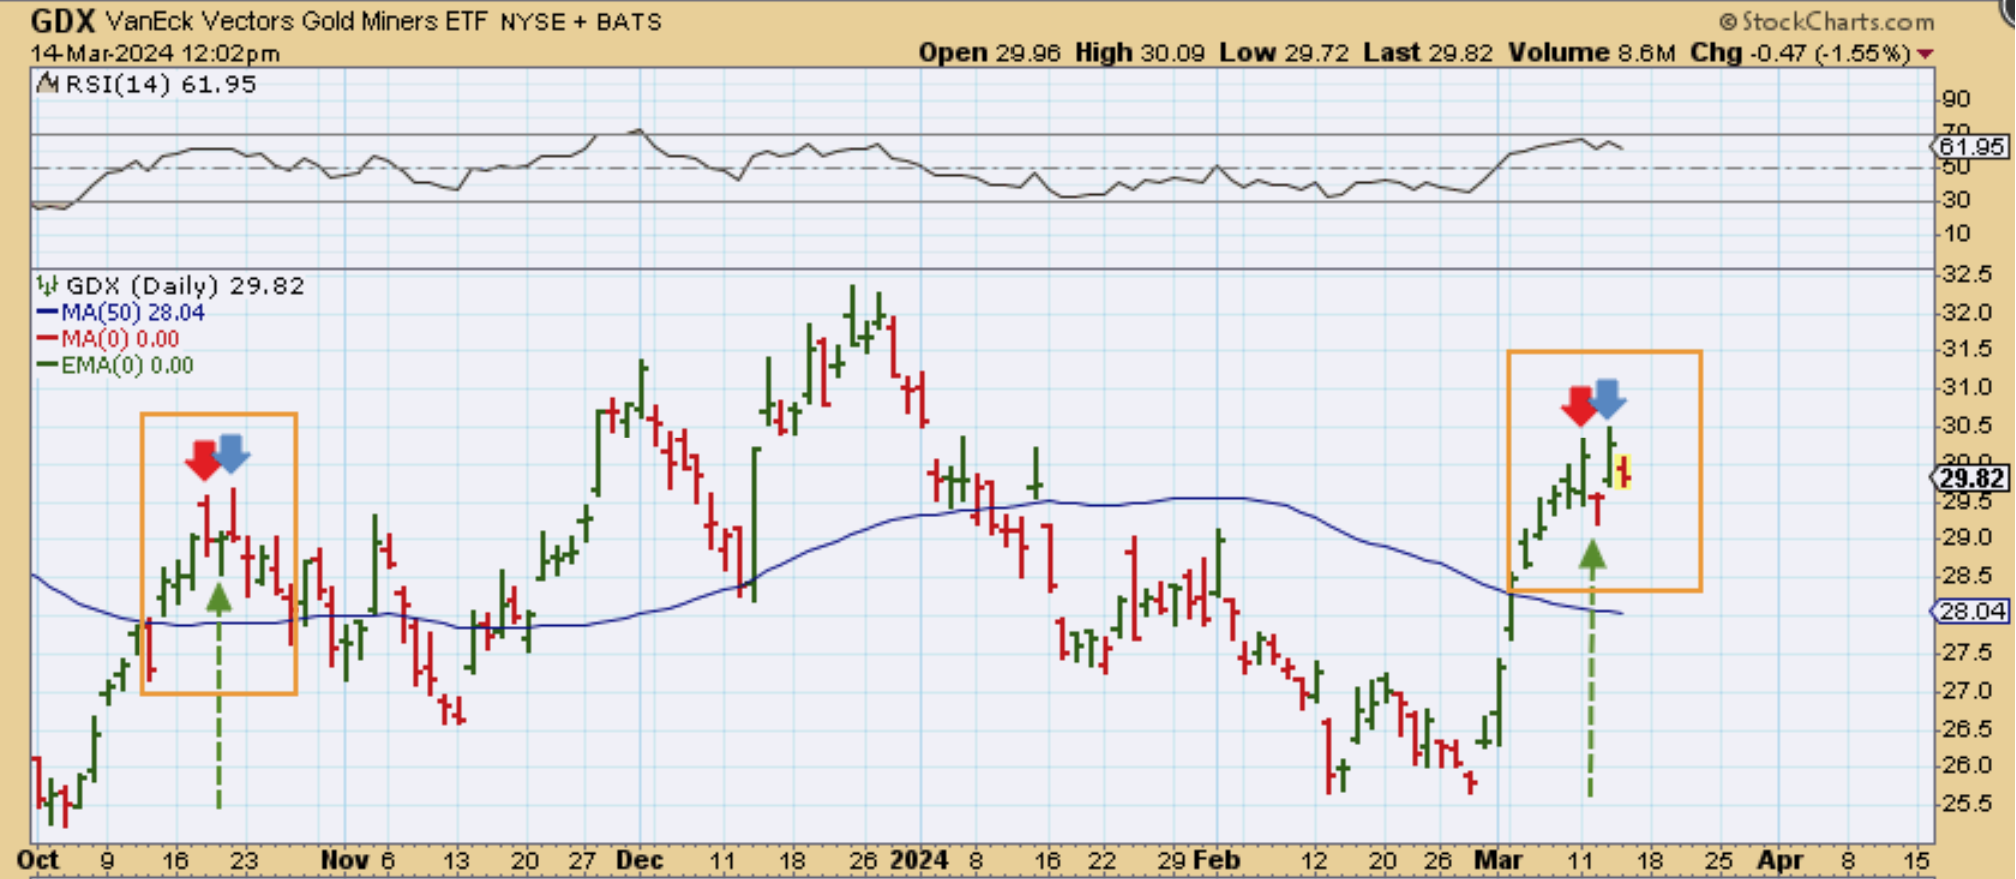This screenshot has width=2016, height=879.
Task: Click the RSI axis label 50
Action: tap(1955, 167)
